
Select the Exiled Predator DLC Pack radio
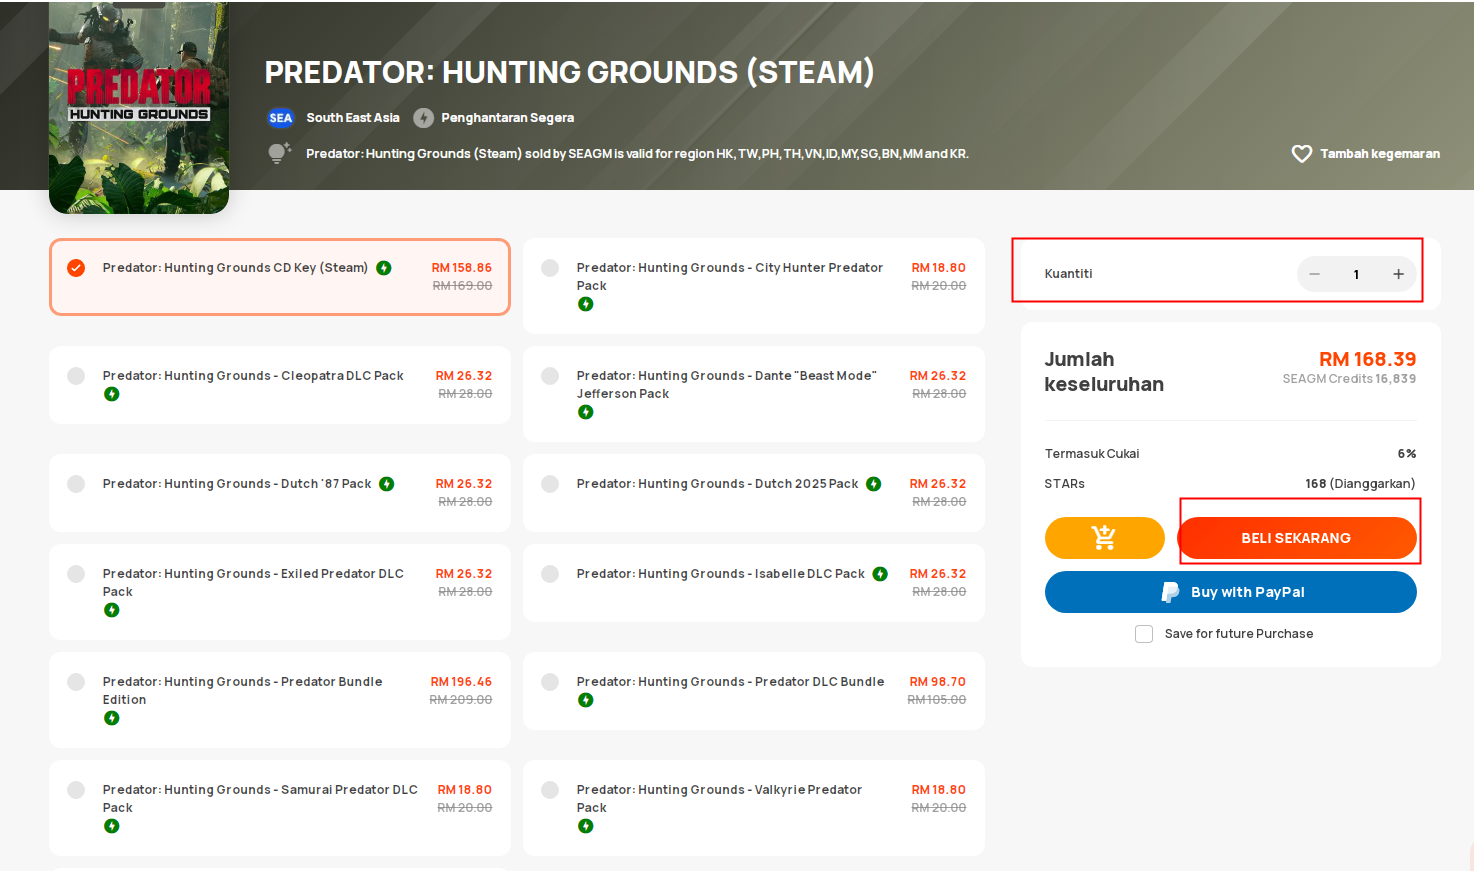pyautogui.click(x=76, y=574)
